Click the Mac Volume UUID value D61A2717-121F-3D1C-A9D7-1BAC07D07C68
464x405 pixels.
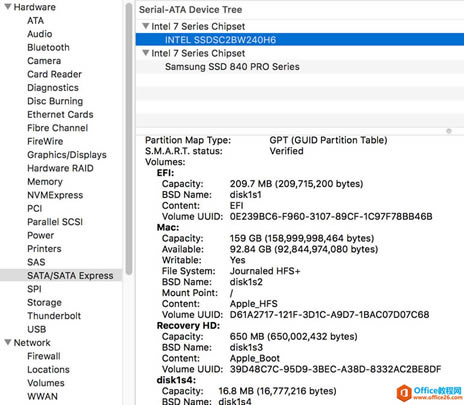pyautogui.click(x=329, y=314)
